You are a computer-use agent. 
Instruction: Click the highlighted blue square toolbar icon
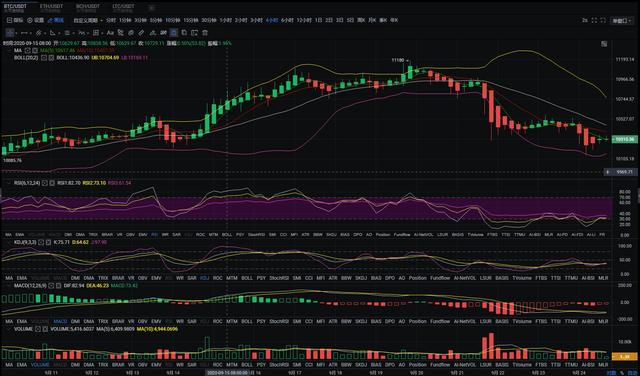(x=173, y=33)
